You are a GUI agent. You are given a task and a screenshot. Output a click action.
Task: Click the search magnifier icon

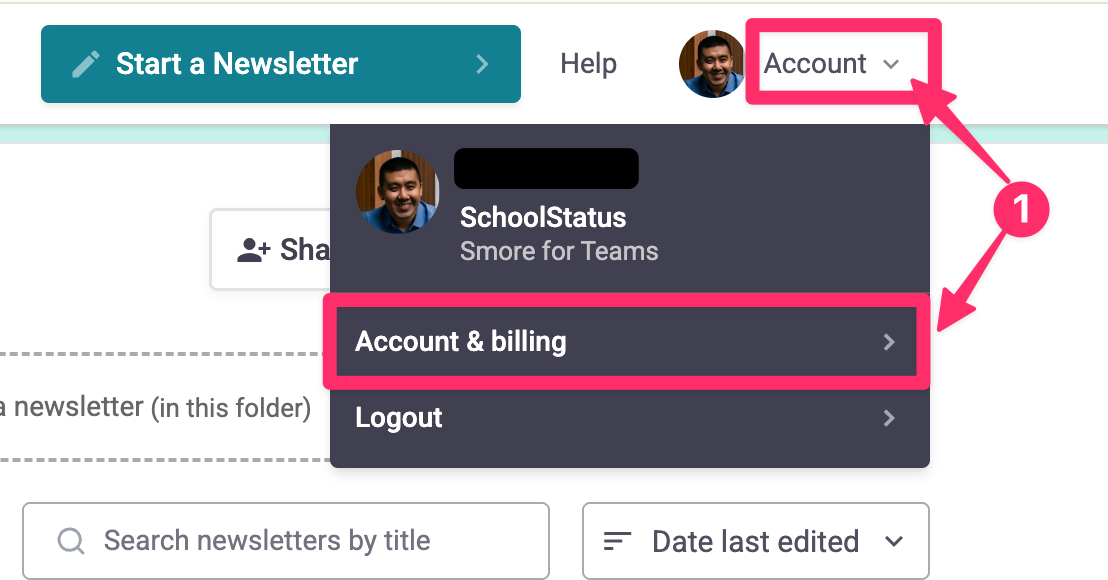point(71,541)
